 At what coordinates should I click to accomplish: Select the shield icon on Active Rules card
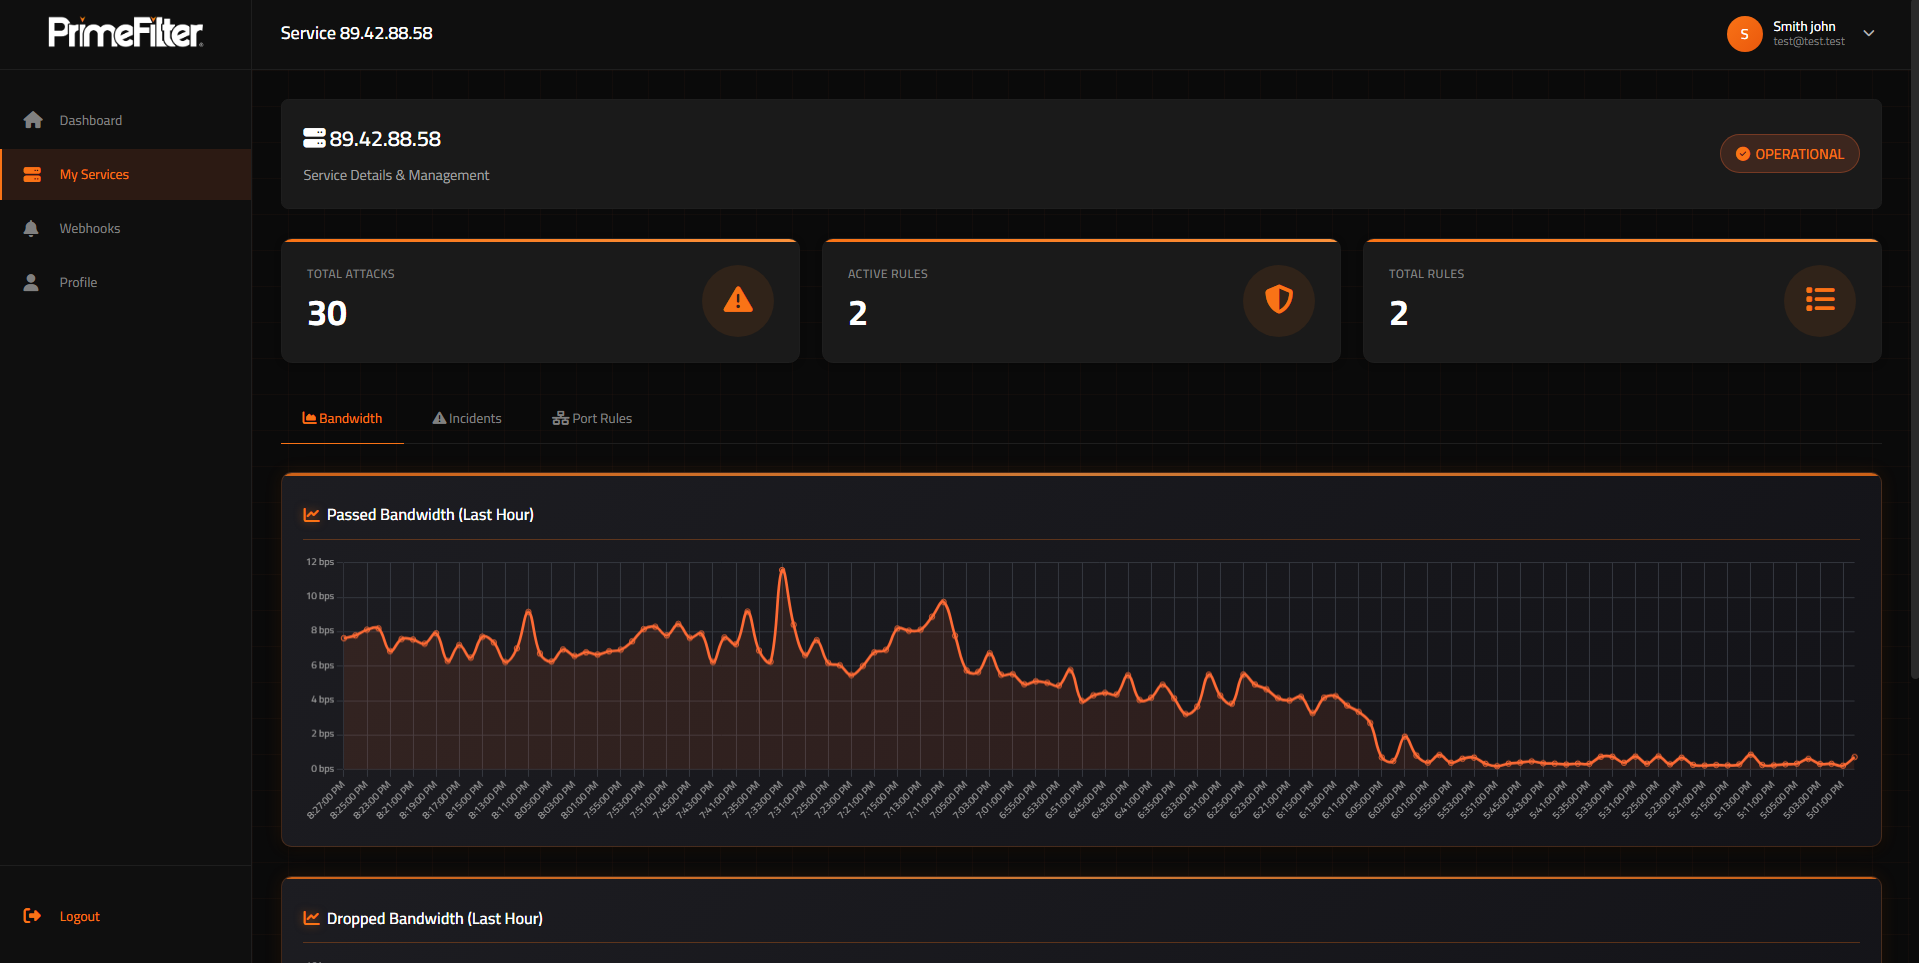1279,301
